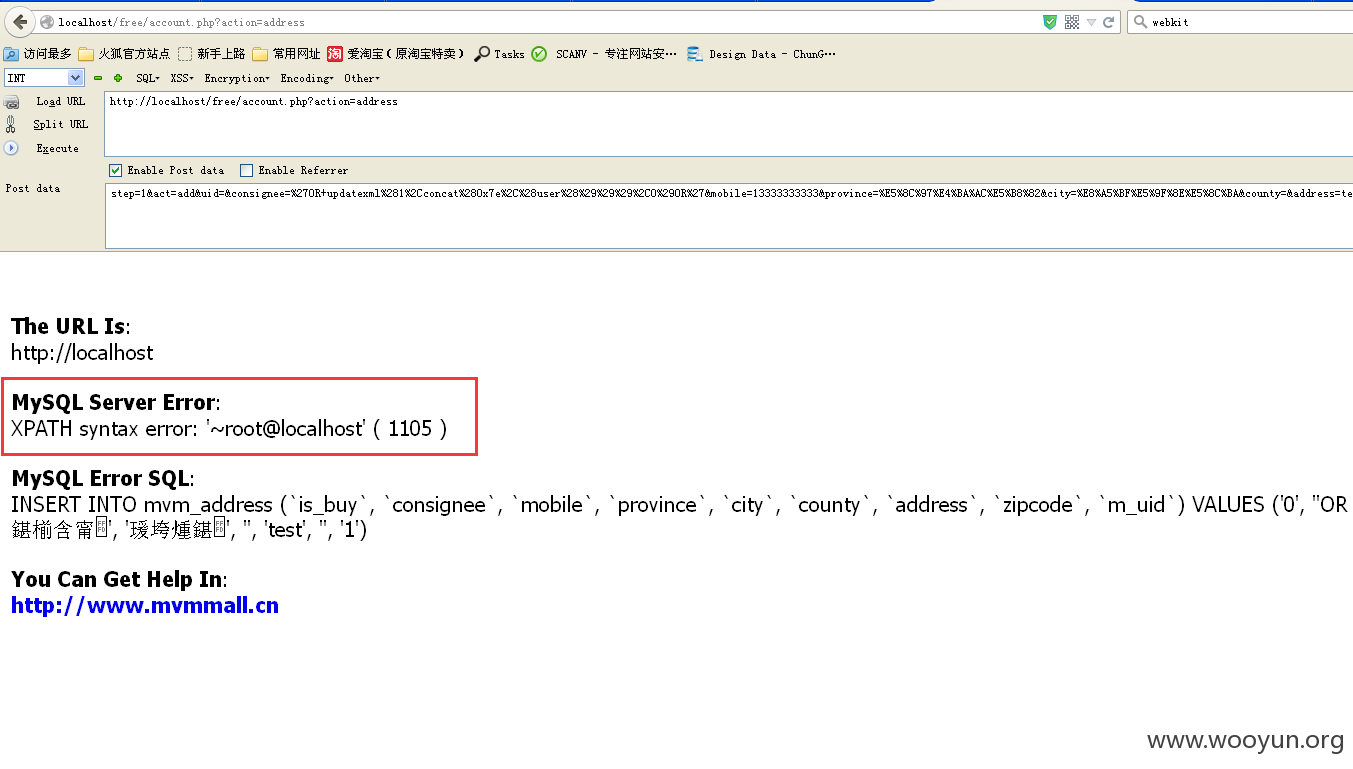
Task: Click the Load URL icon
Action: 12,102
